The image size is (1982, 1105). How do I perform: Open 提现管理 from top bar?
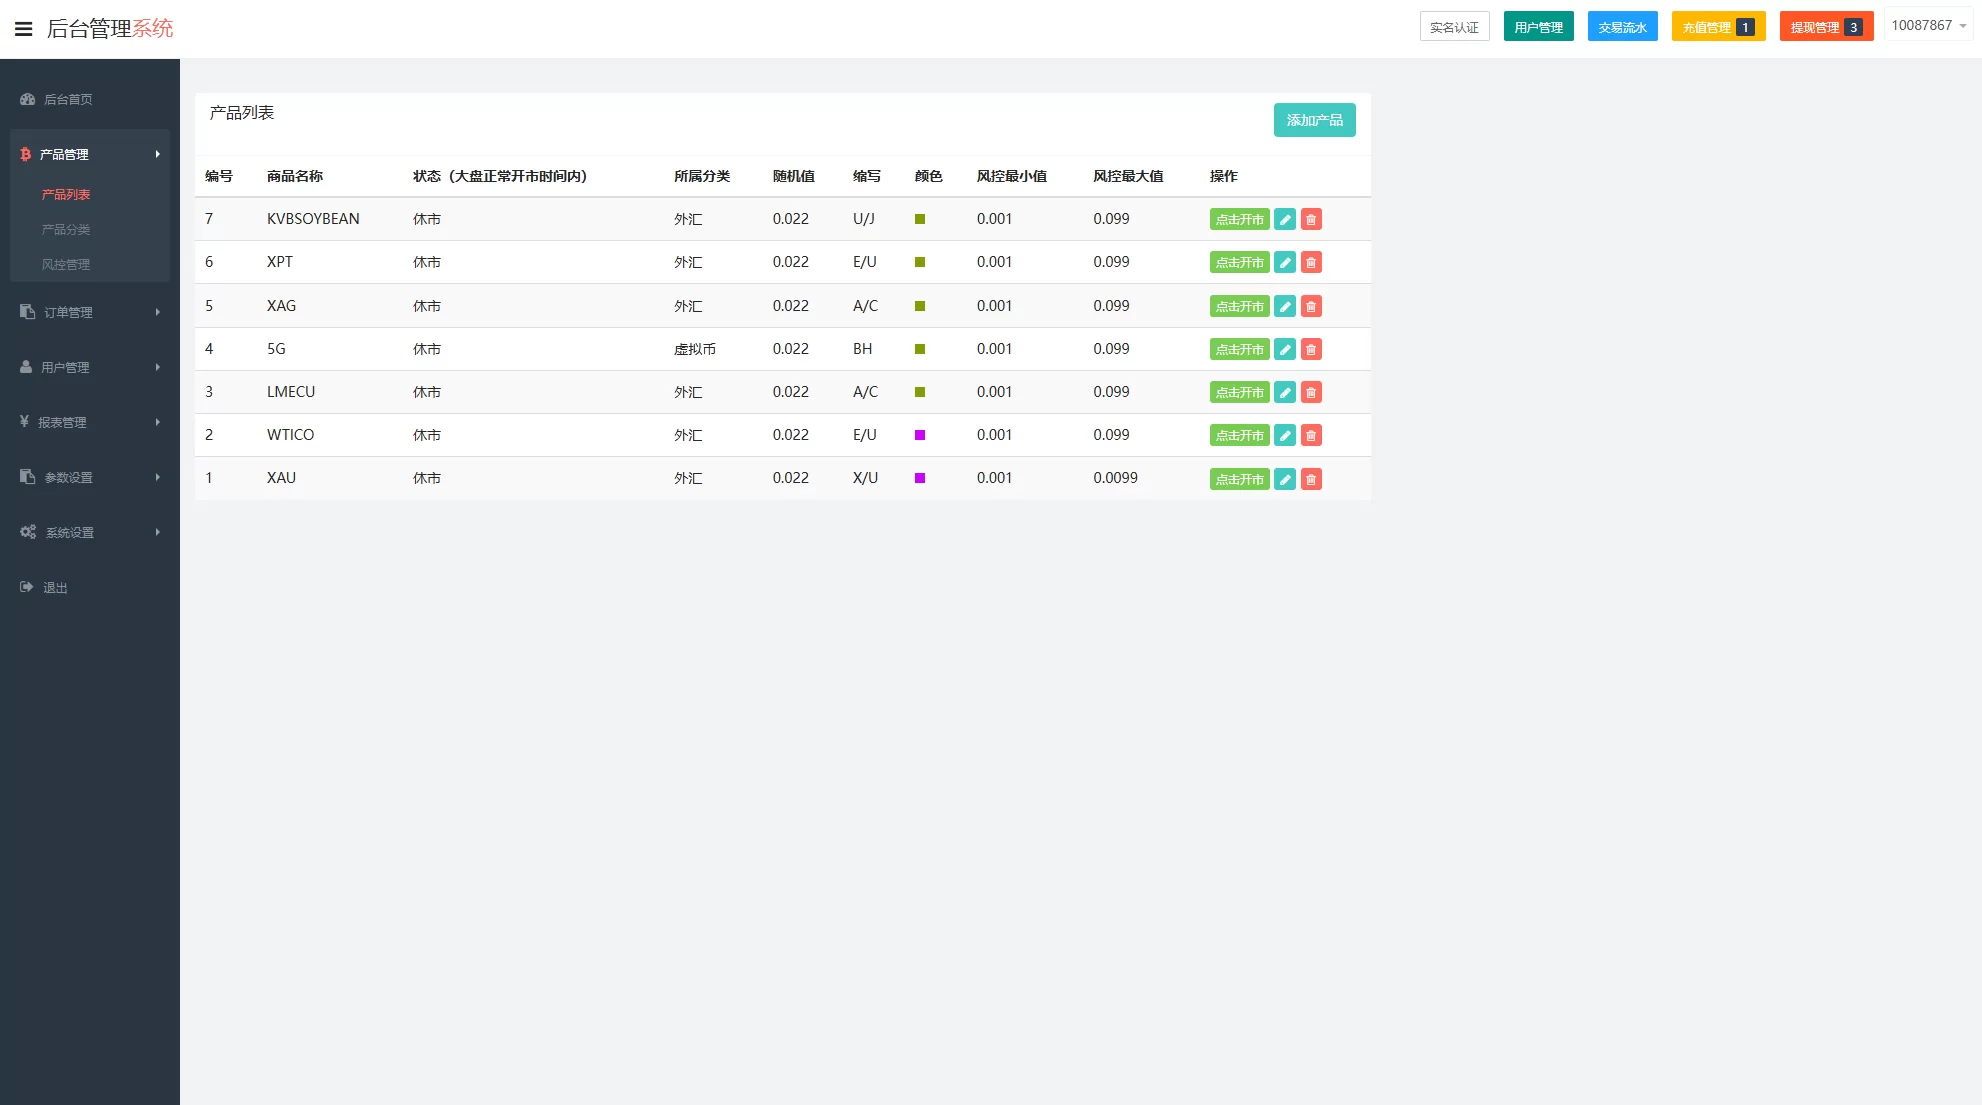[x=1825, y=27]
